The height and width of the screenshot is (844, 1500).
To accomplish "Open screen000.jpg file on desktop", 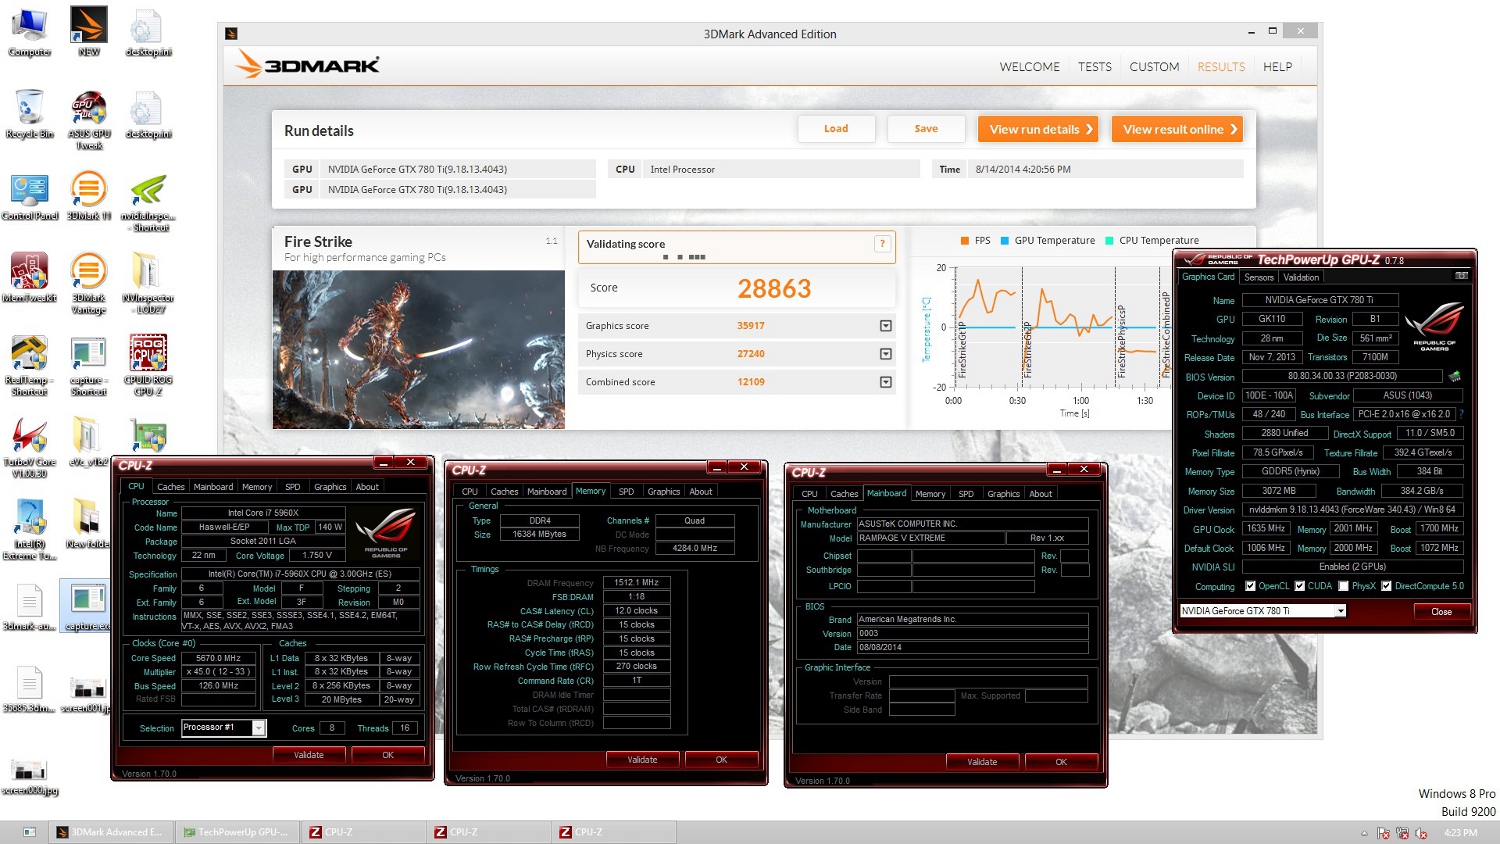I will click(29, 777).
